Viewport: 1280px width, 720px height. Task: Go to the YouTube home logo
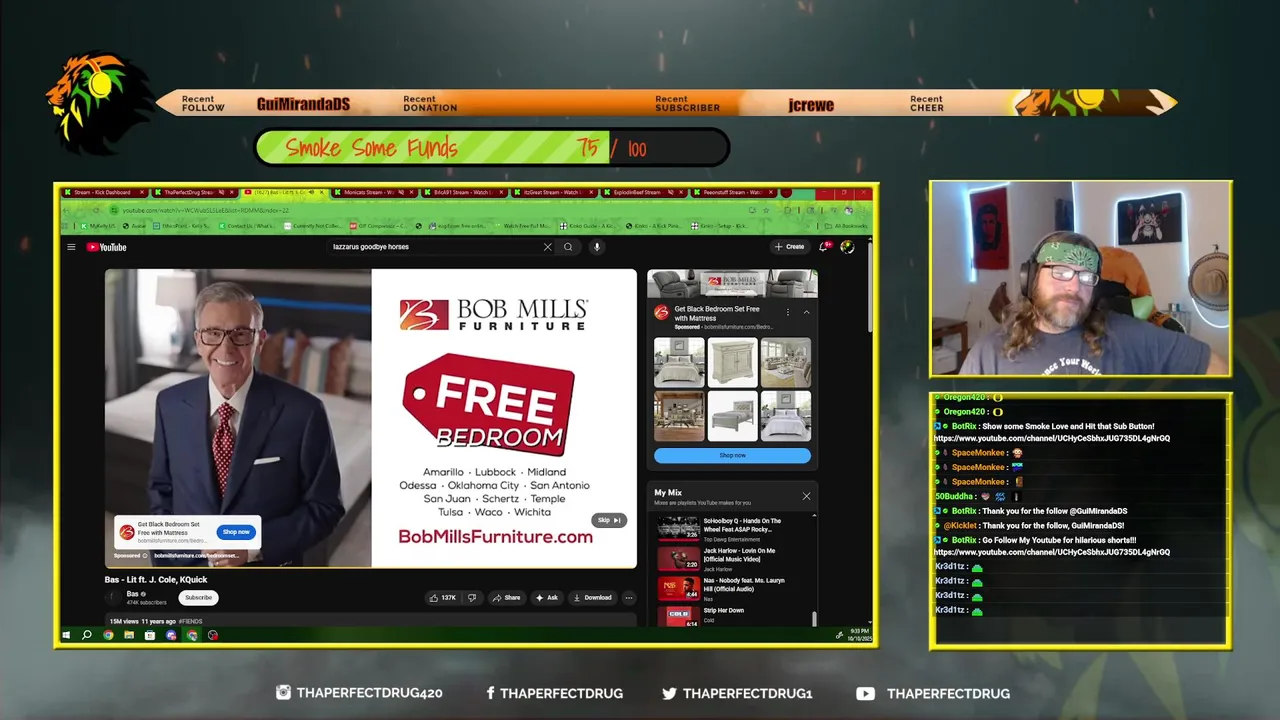pyautogui.click(x=106, y=247)
